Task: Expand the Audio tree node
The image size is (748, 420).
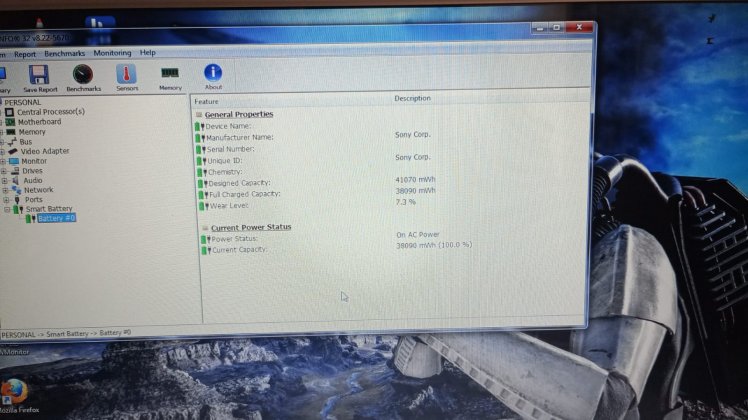Action: tap(5, 181)
